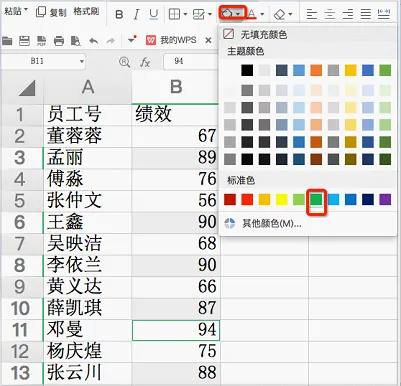
Task: Pick the black theme color swatch
Action: [x=247, y=70]
